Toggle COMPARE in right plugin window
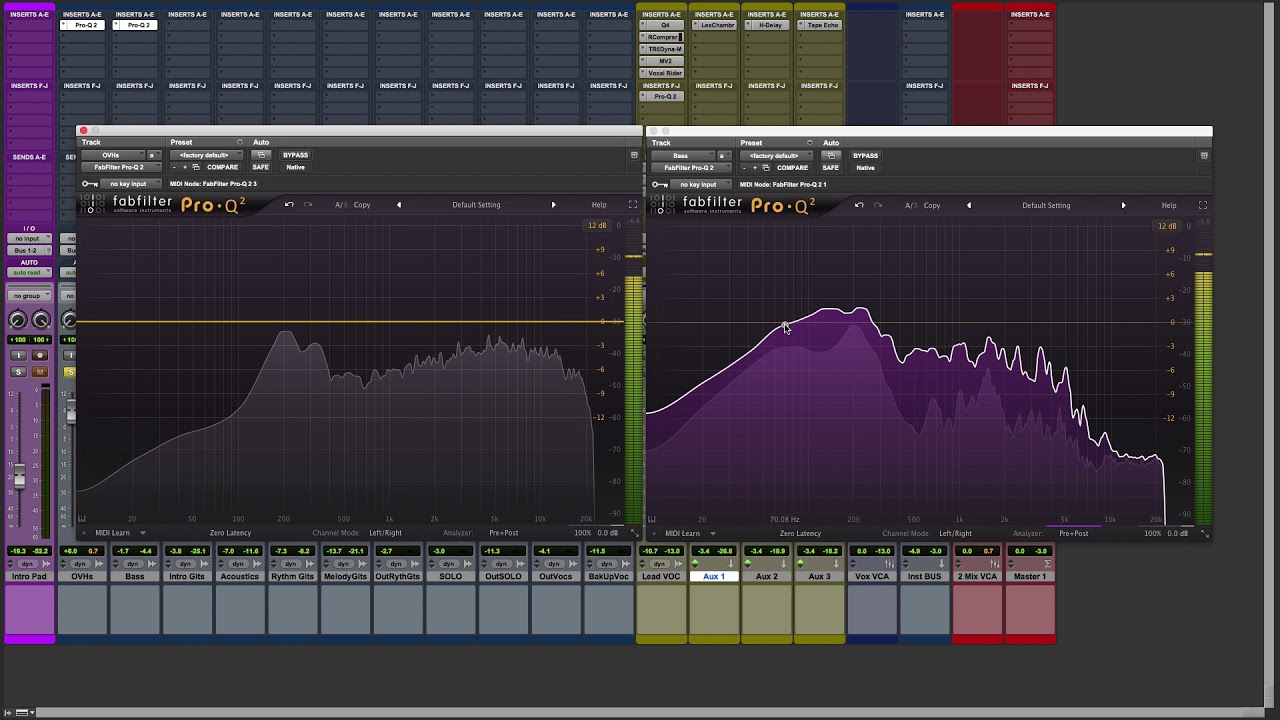Image resolution: width=1280 pixels, height=720 pixels. [792, 167]
